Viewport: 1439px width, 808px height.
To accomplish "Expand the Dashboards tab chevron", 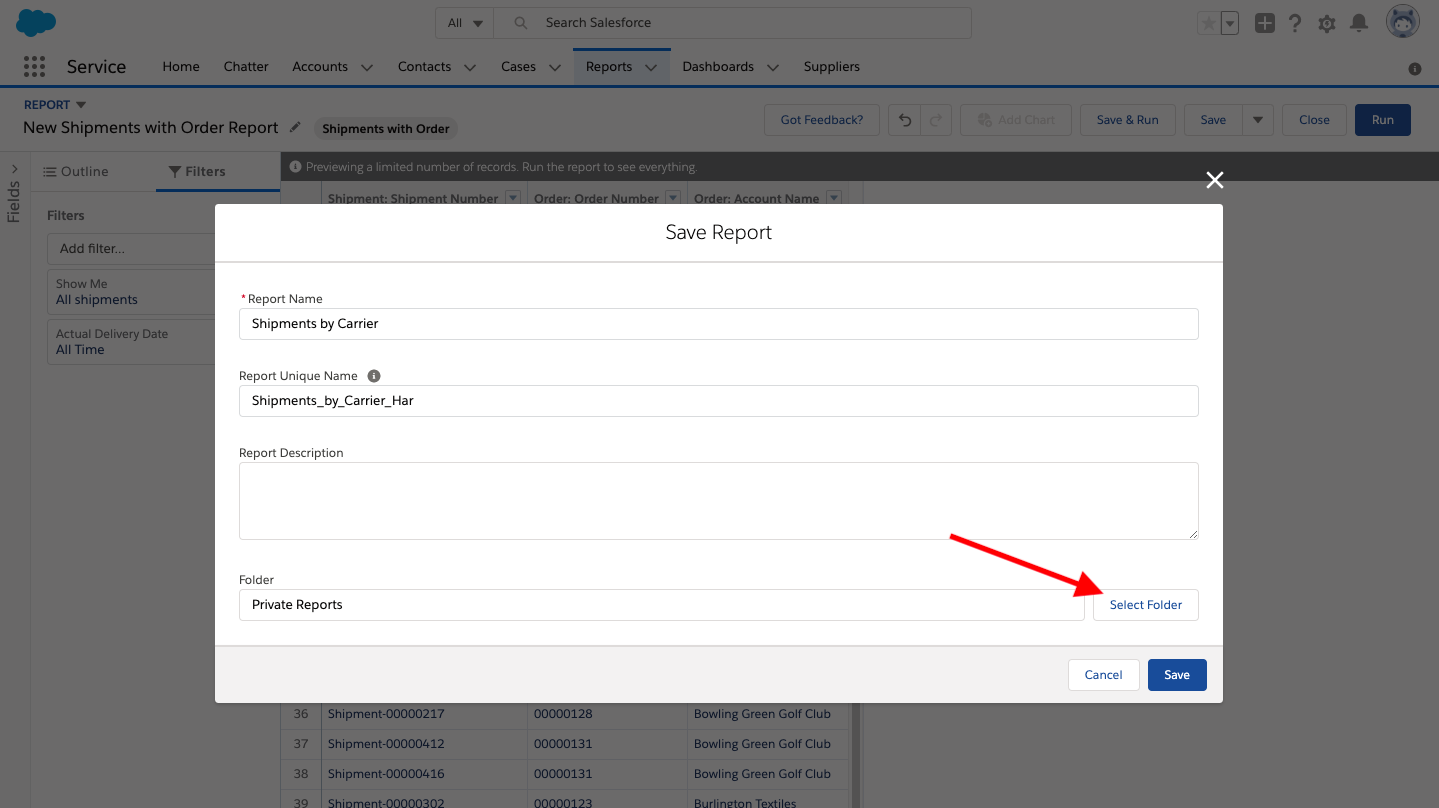I will (x=772, y=67).
